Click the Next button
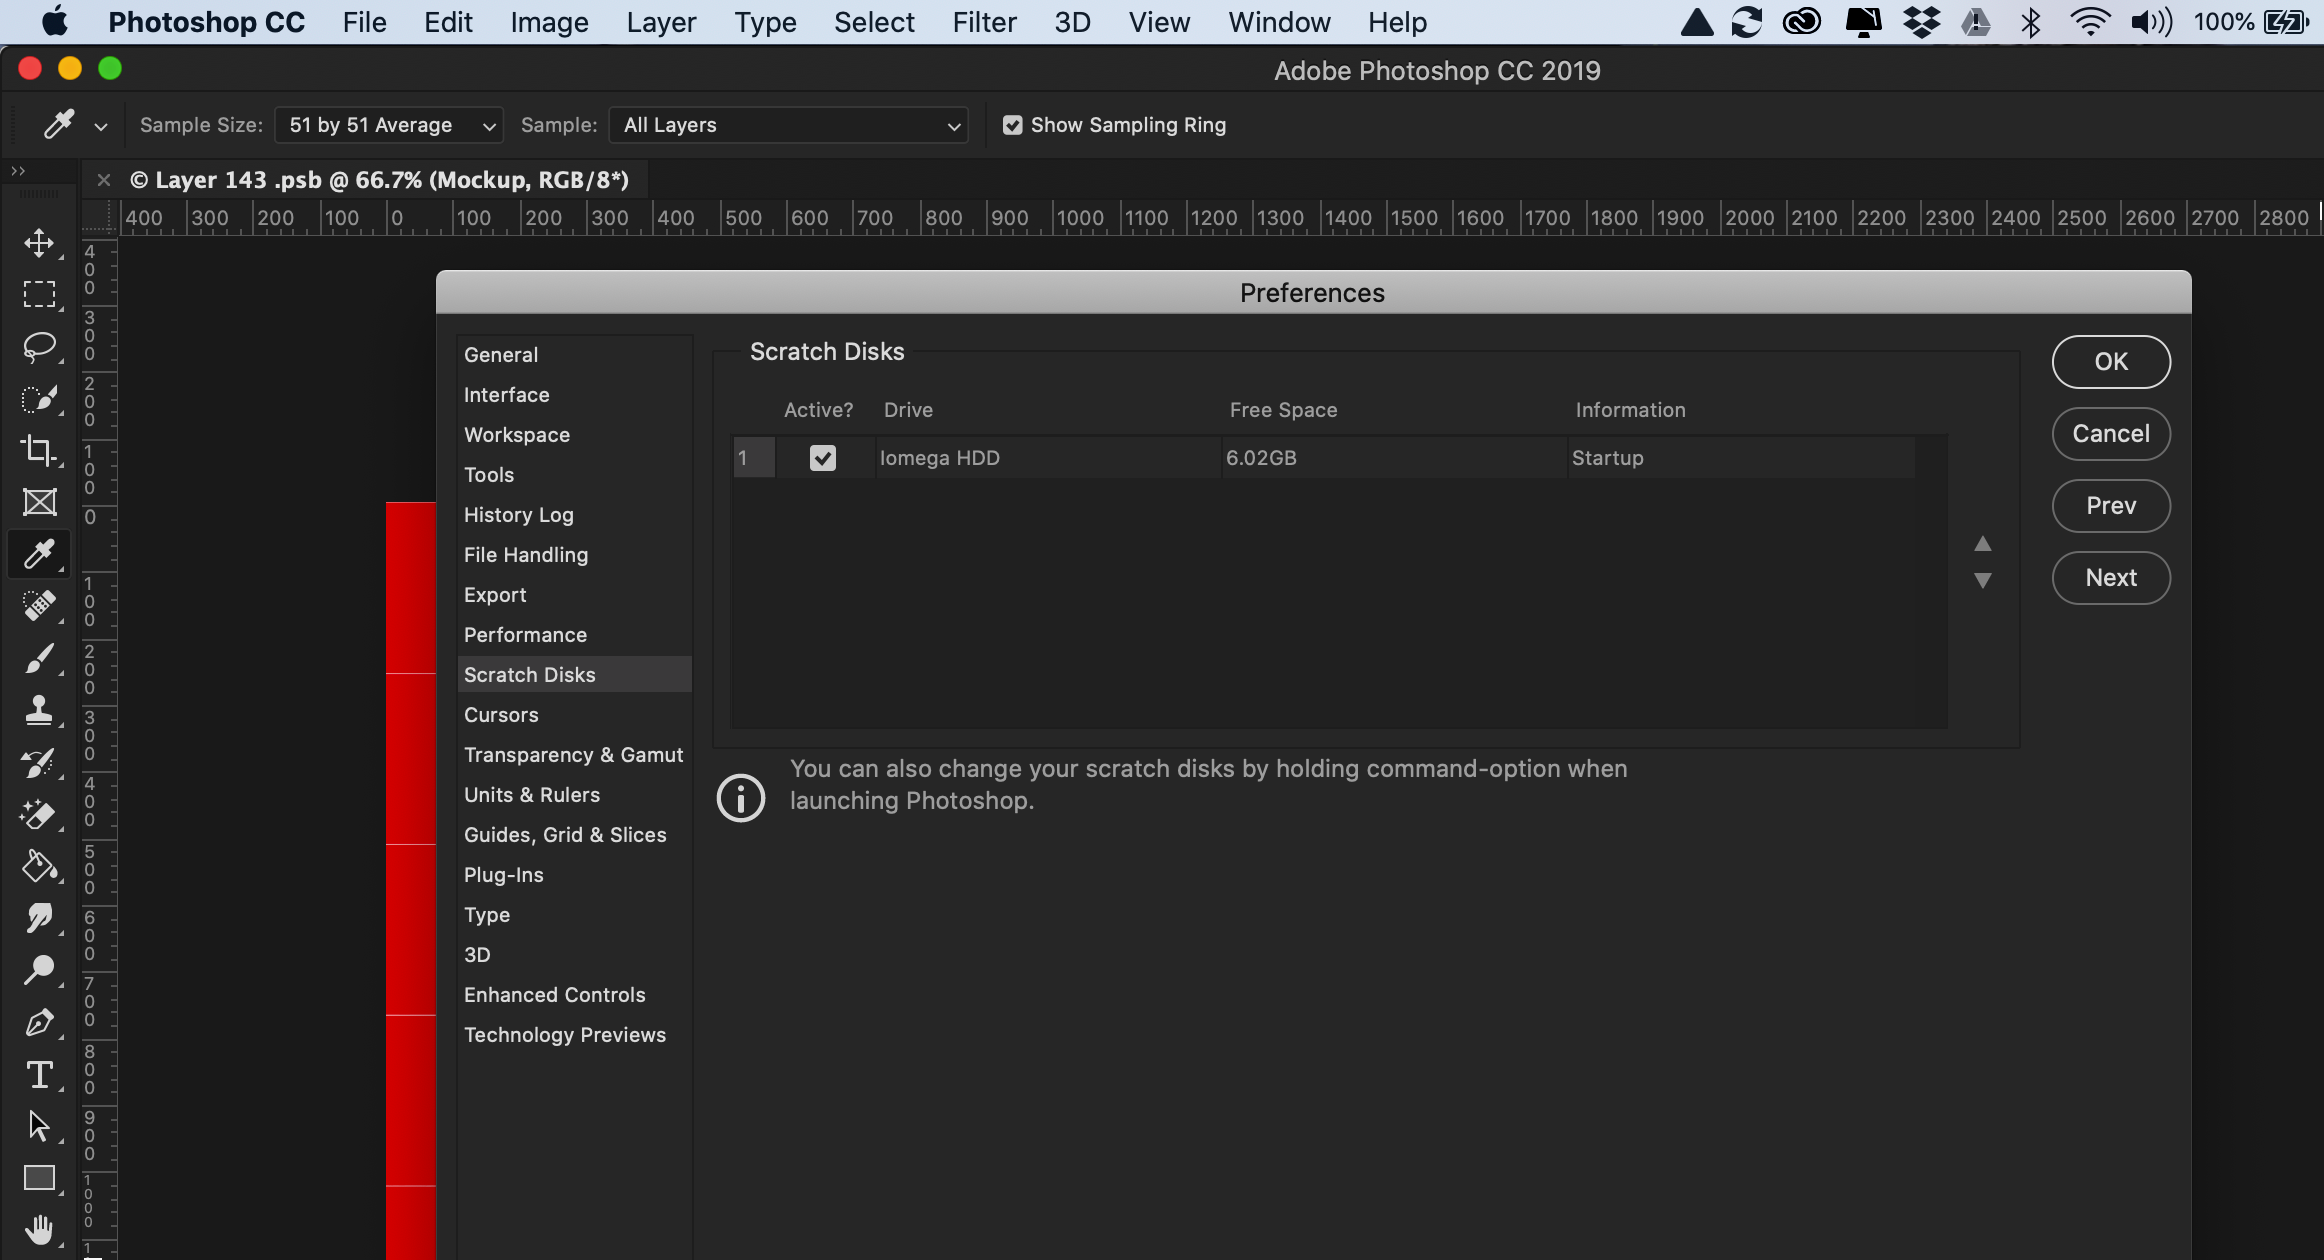Image resolution: width=2324 pixels, height=1260 pixels. pyautogui.click(x=2110, y=578)
